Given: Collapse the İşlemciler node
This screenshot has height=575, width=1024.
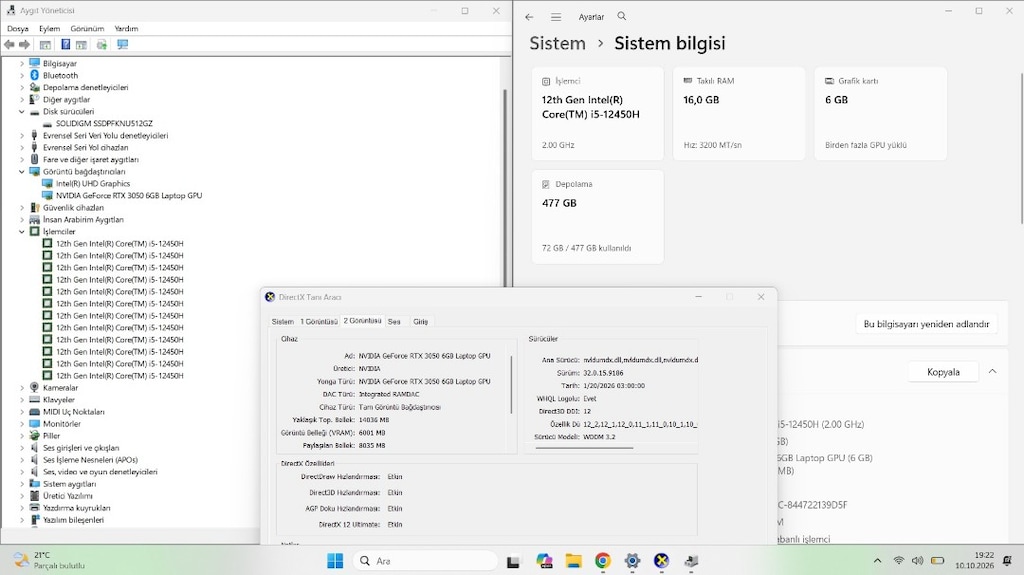Looking at the screenshot, I should point(22,232).
